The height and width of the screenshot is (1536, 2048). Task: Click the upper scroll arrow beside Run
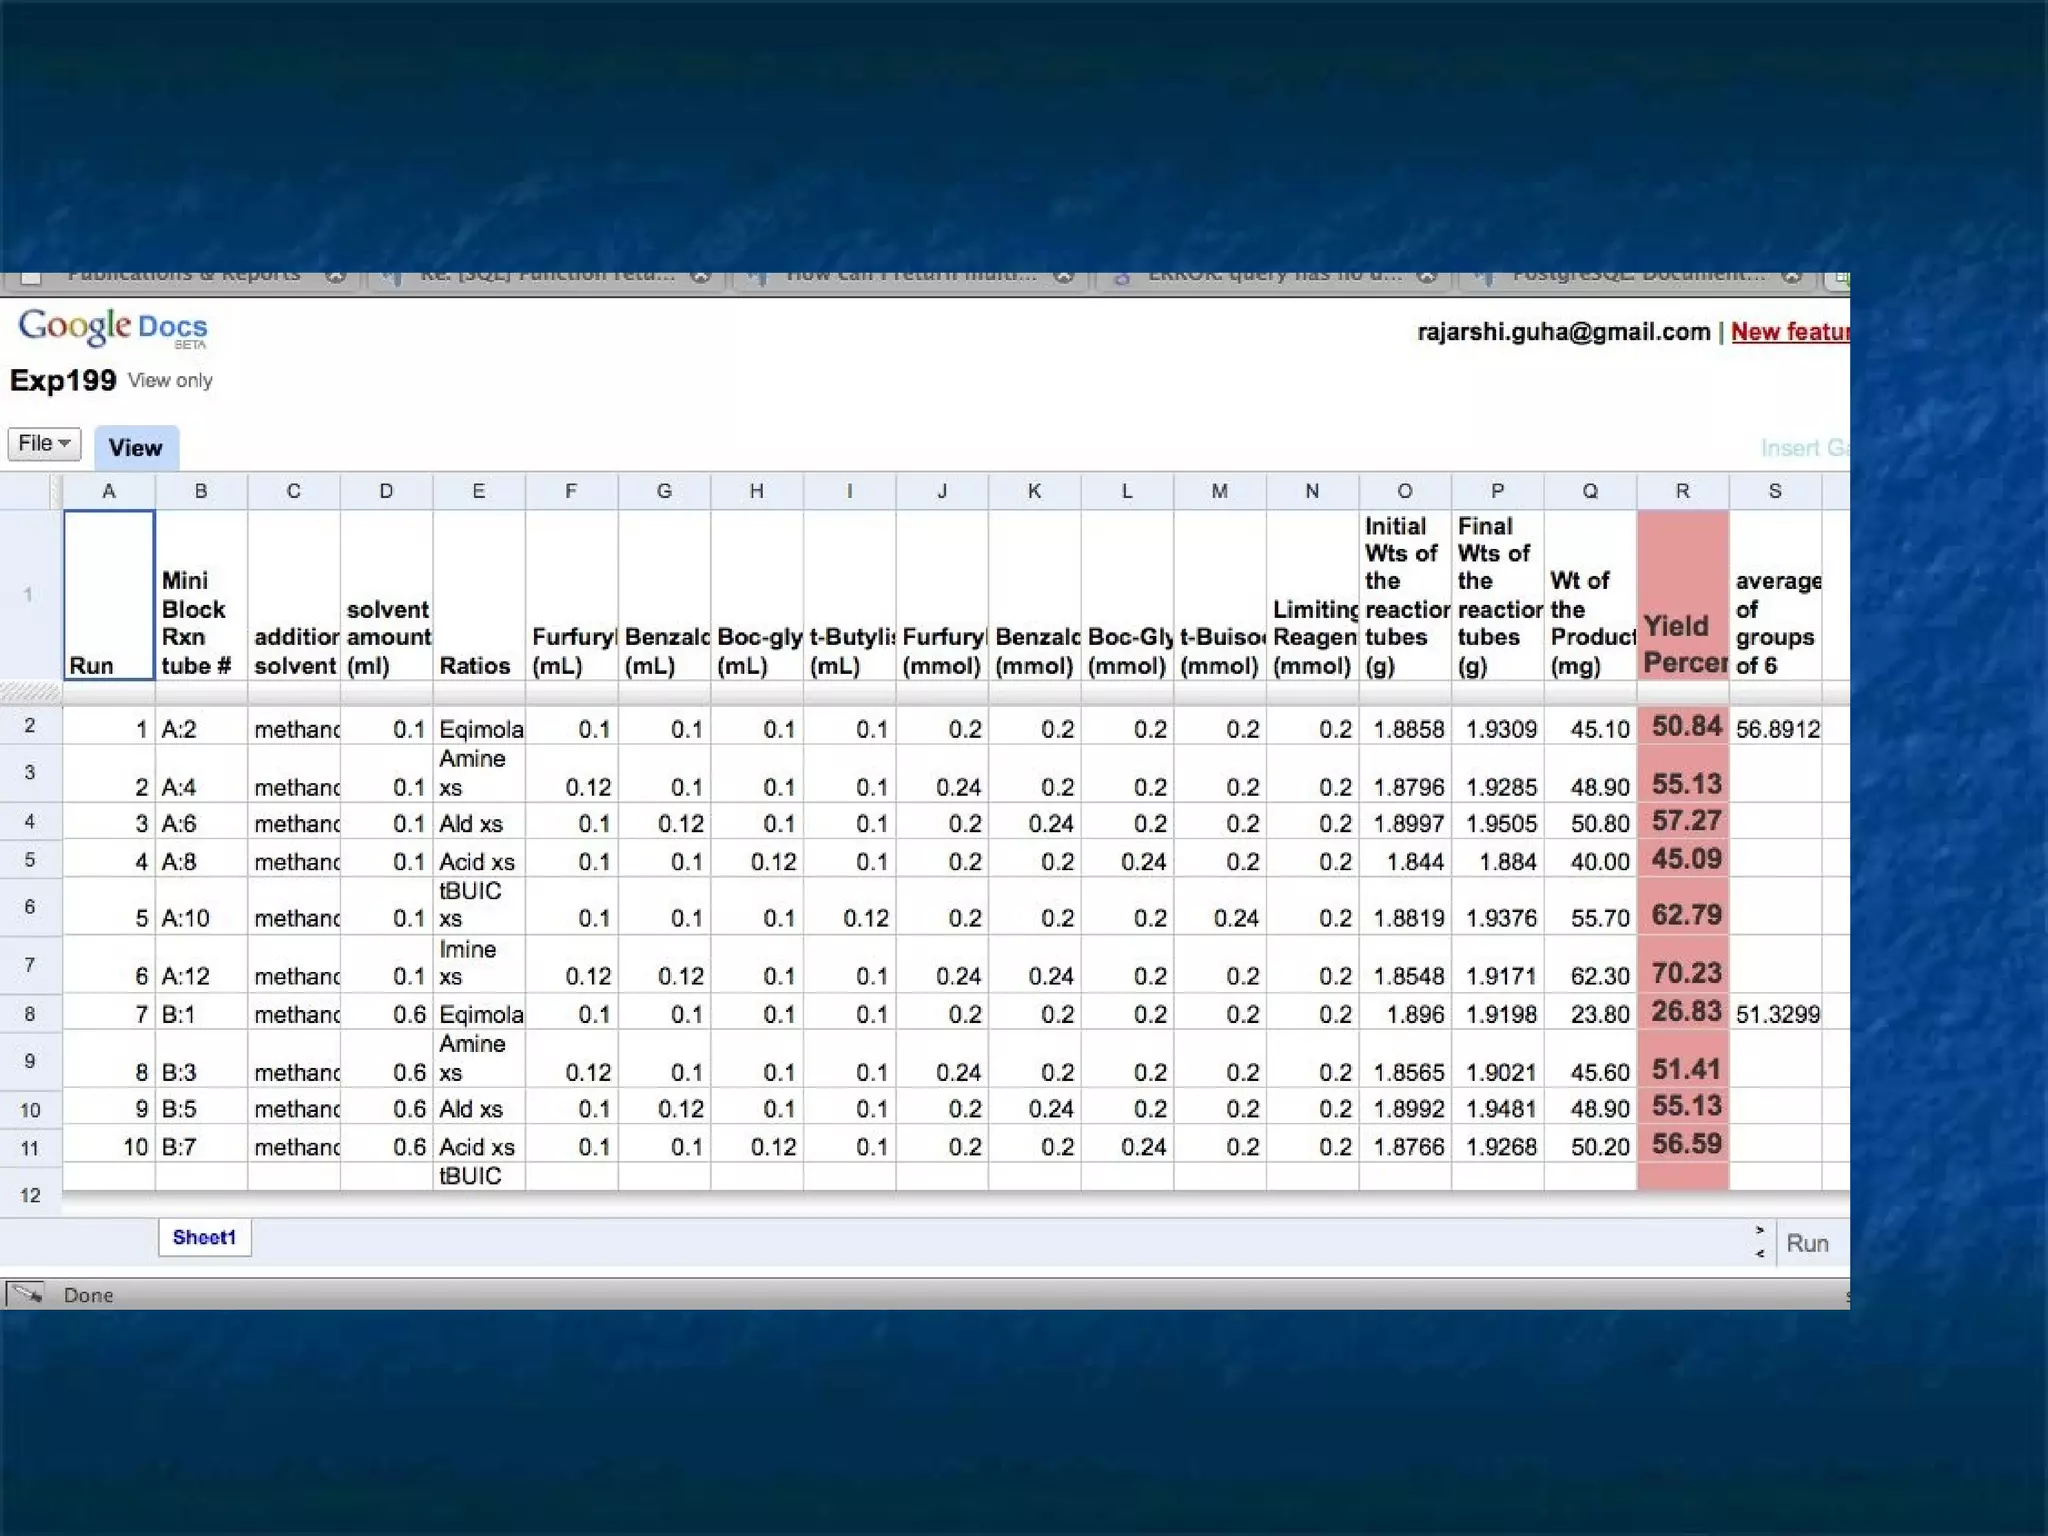tap(1760, 1230)
